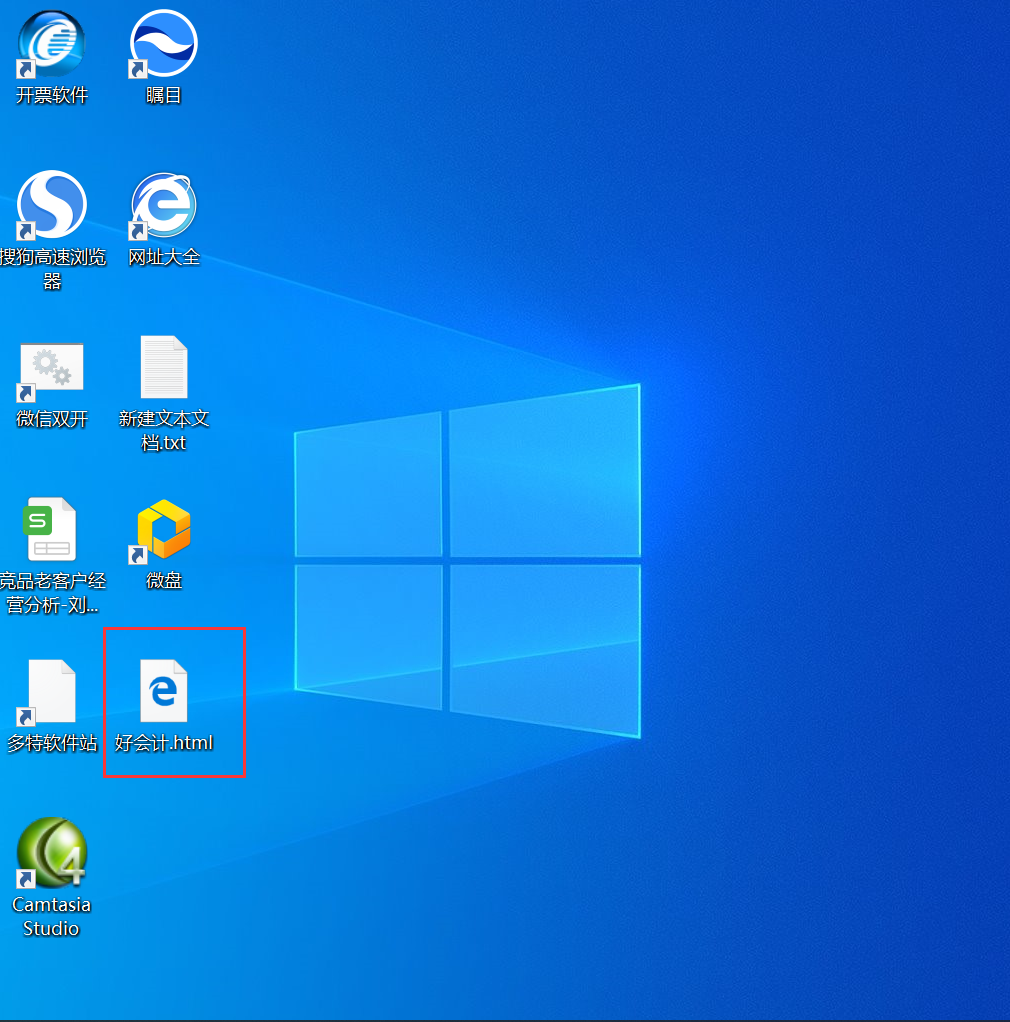Click the '好会计.html' file name label
1010x1022 pixels.
(164, 743)
